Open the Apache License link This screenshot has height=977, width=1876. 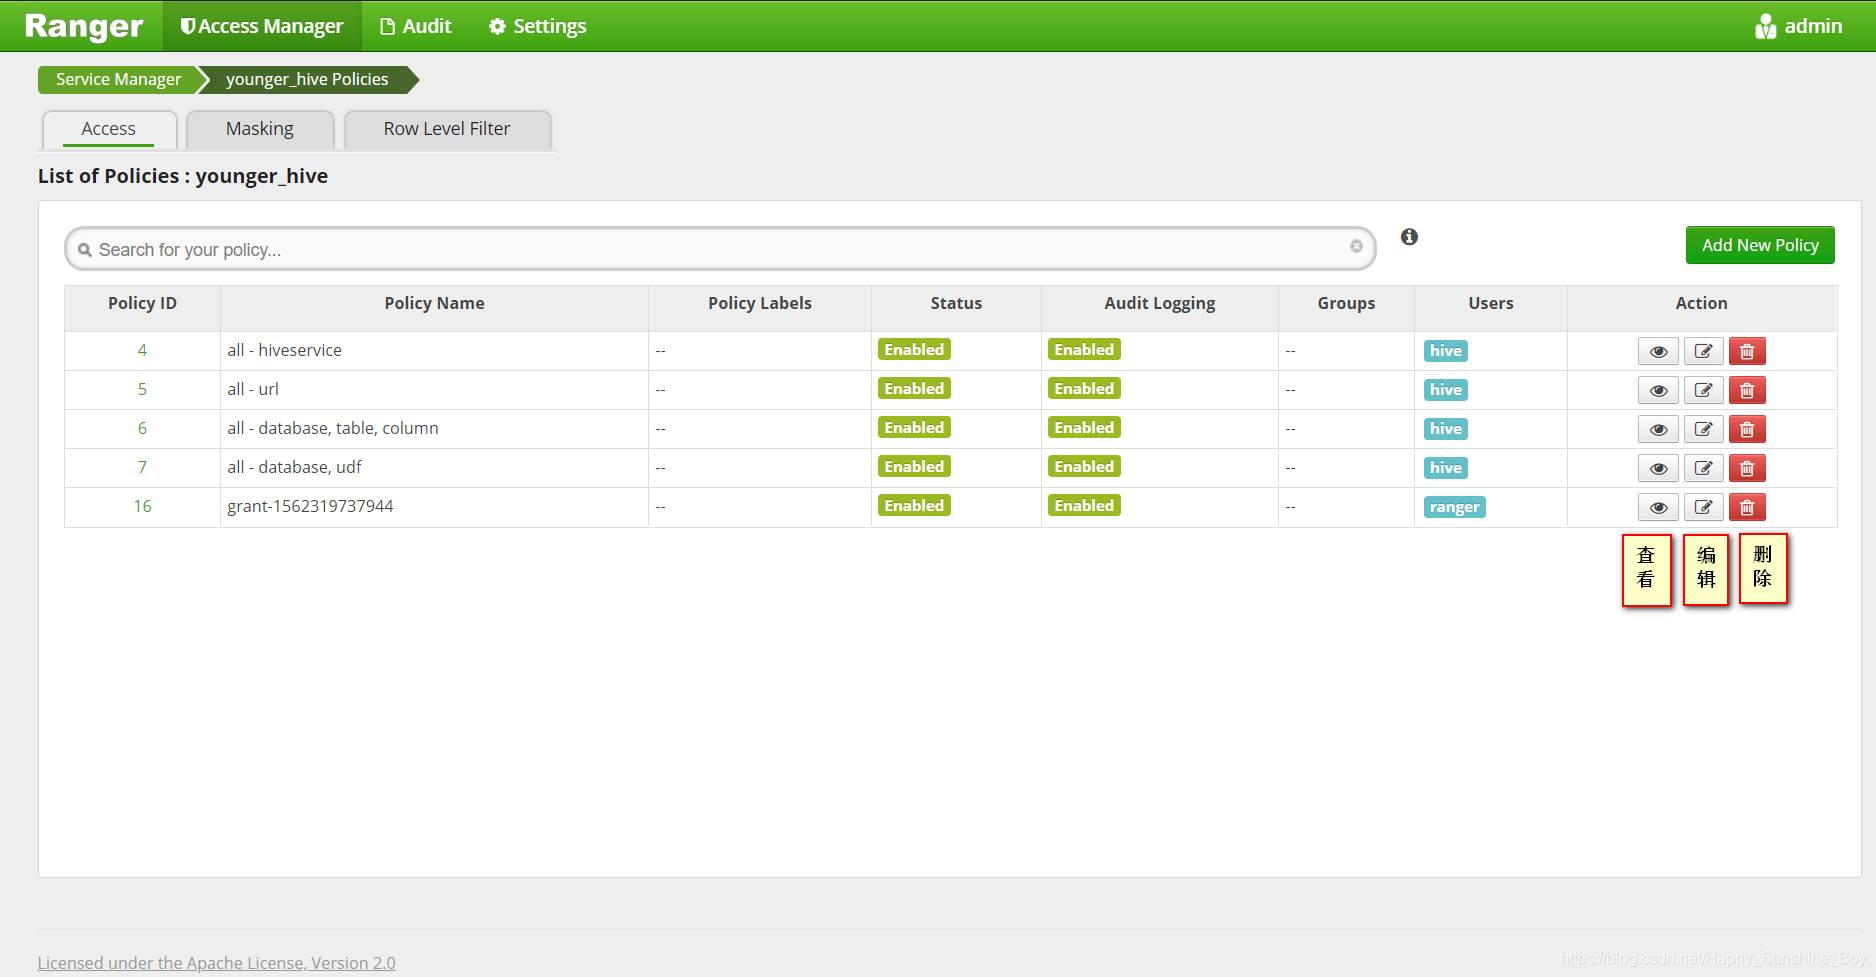click(216, 962)
